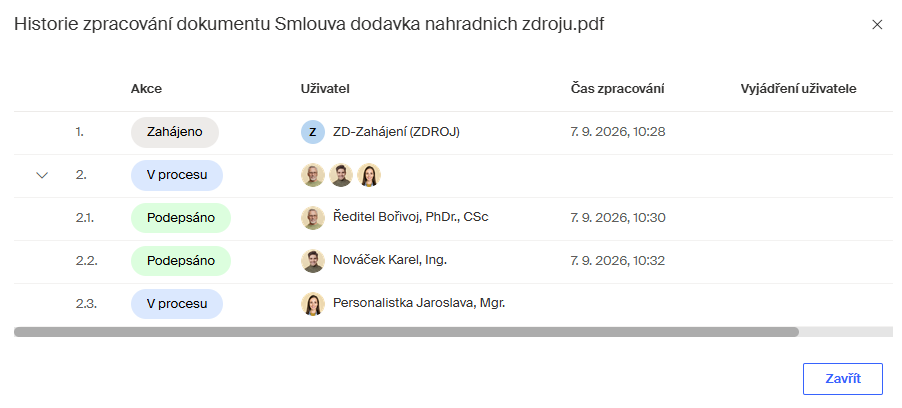Viewport: 902px width, 408px height.
Task: Click the Podepsáno badge in row 2.2
Action: click(x=181, y=261)
